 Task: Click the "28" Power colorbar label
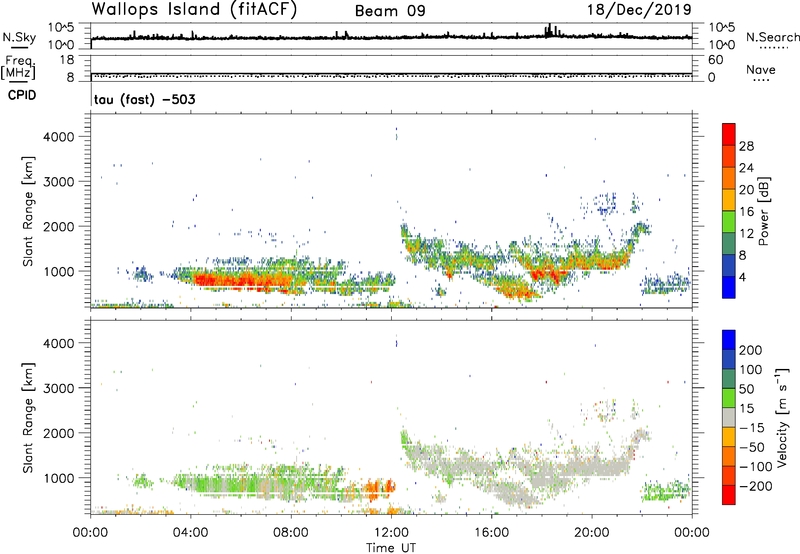[x=746, y=146]
